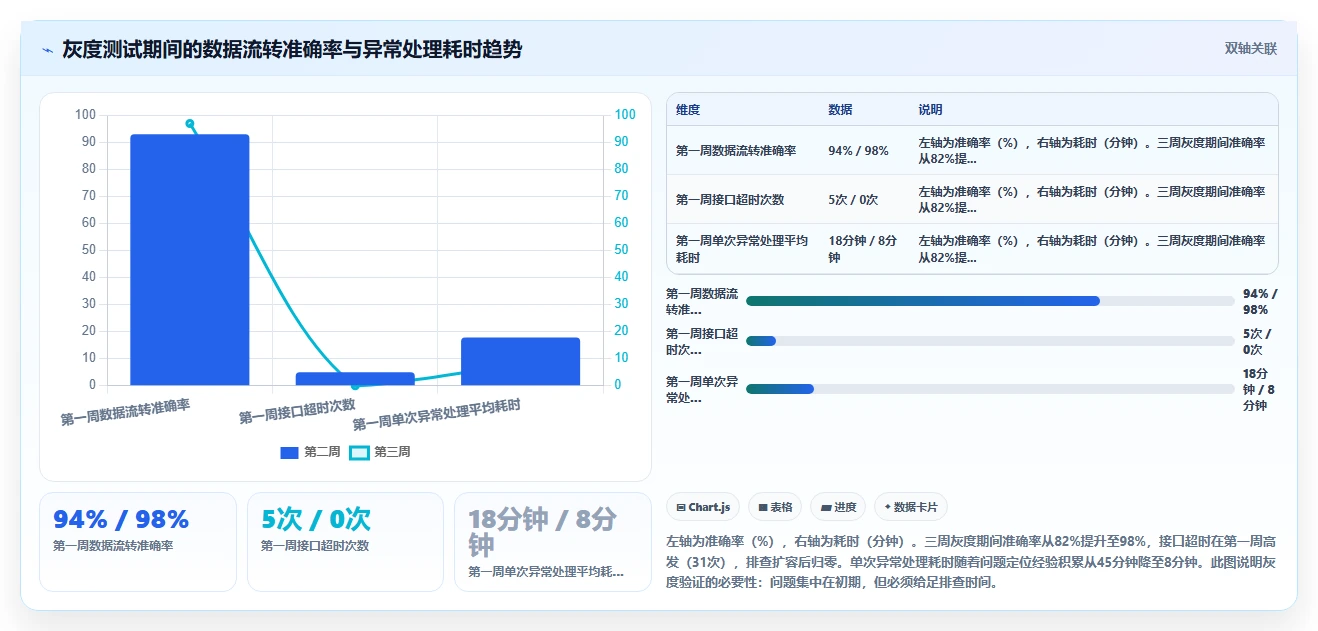Viewport: 1318px width, 631px height.
Task: Click the 说明 column header
Action: pos(930,110)
